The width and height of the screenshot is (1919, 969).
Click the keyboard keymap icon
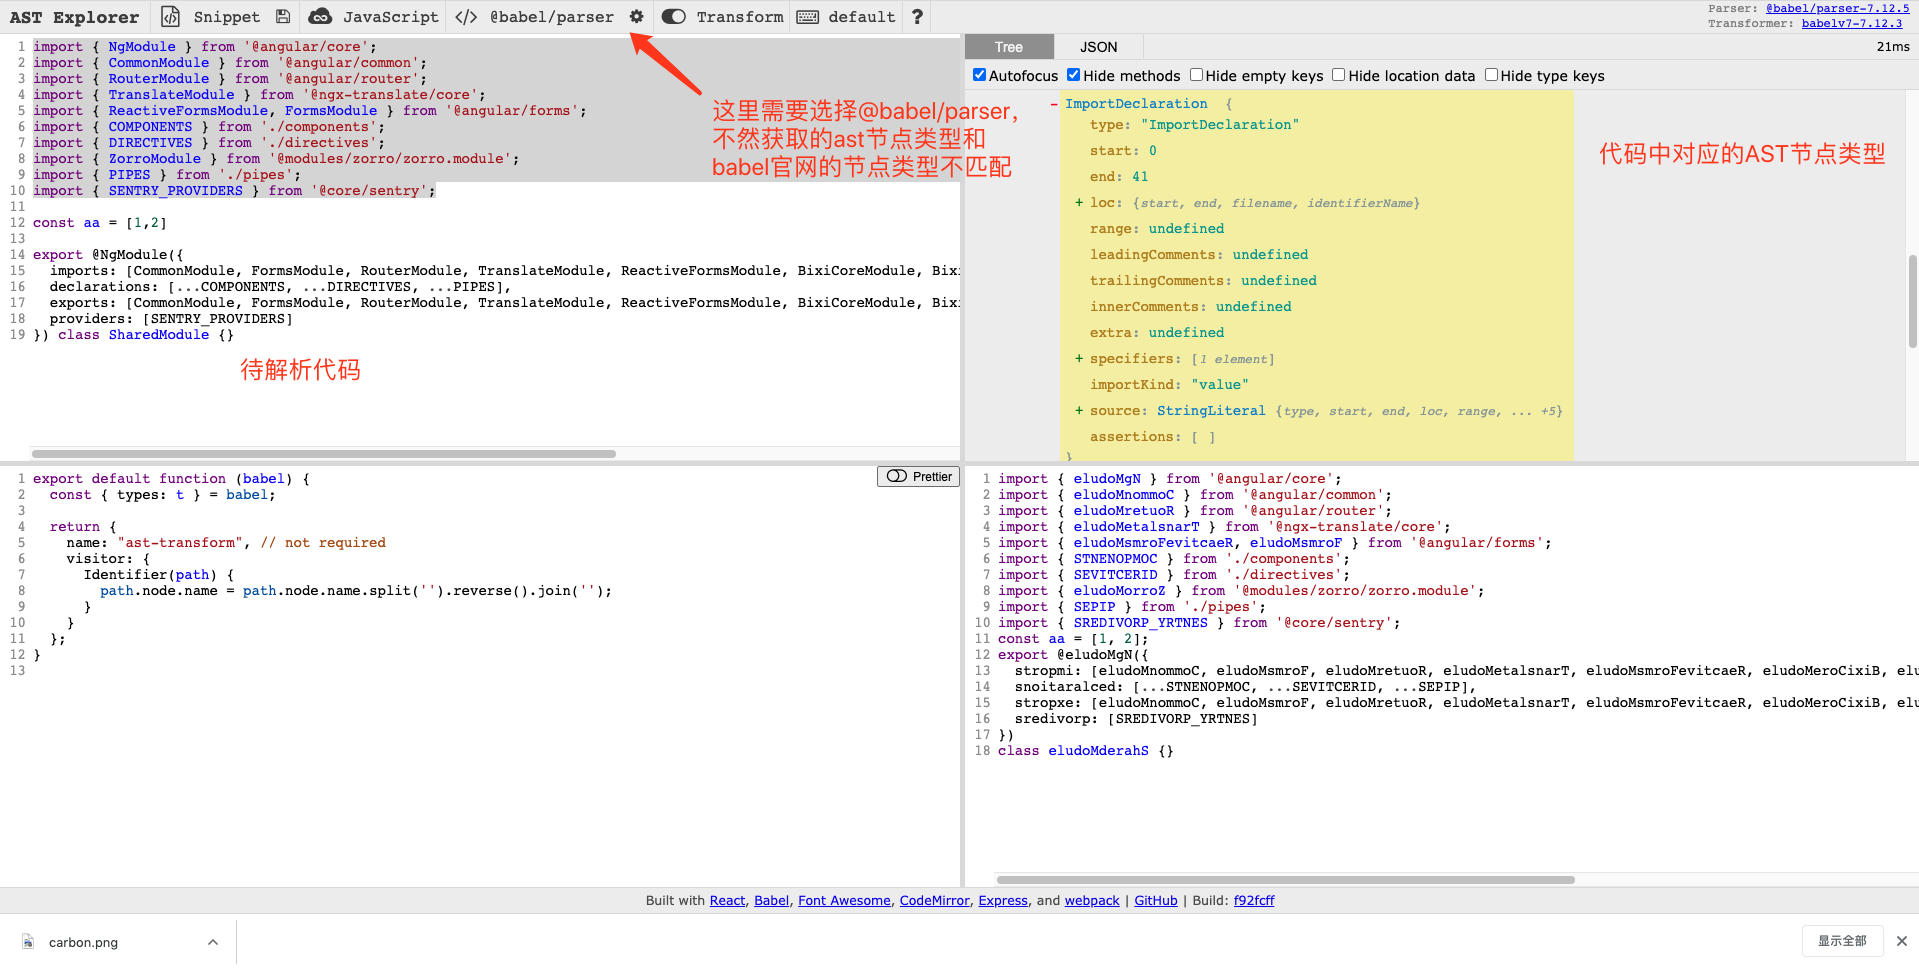(x=808, y=16)
